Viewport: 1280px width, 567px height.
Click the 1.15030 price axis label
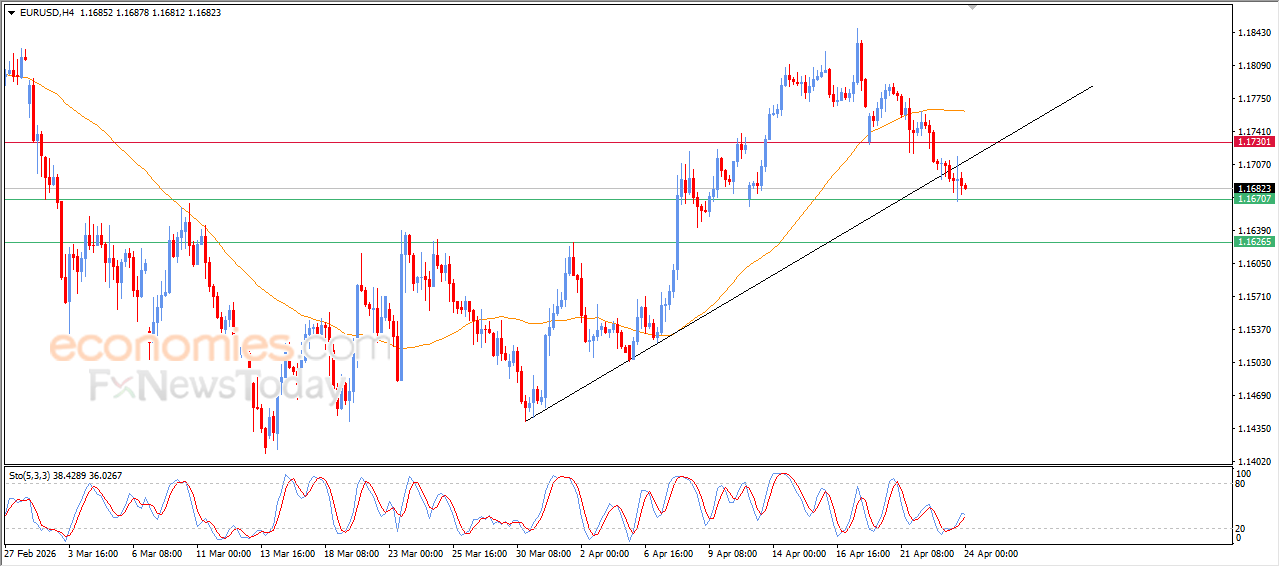(1254, 363)
